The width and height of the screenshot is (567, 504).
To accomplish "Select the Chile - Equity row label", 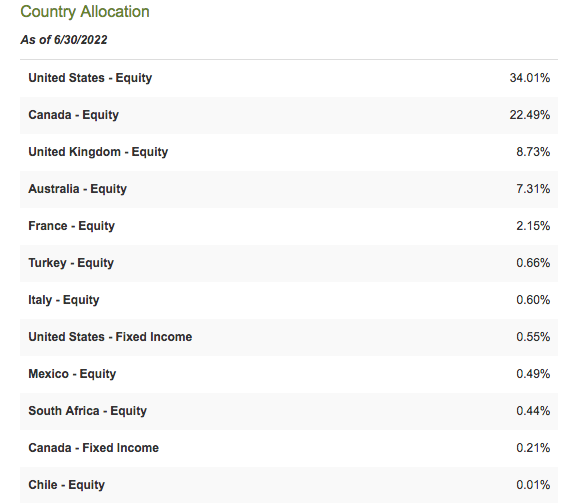I will coord(67,485).
